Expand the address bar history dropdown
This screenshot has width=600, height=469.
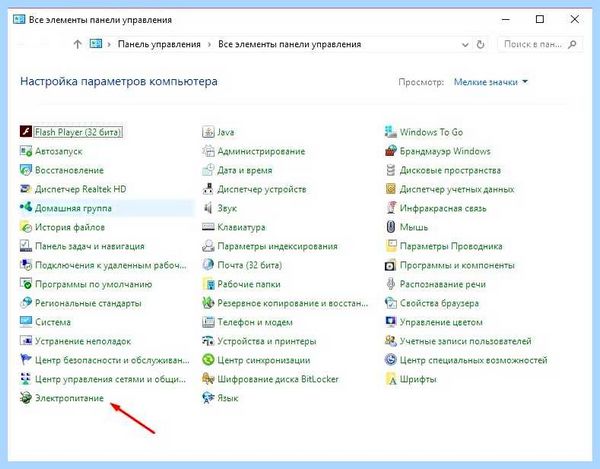coord(465,45)
